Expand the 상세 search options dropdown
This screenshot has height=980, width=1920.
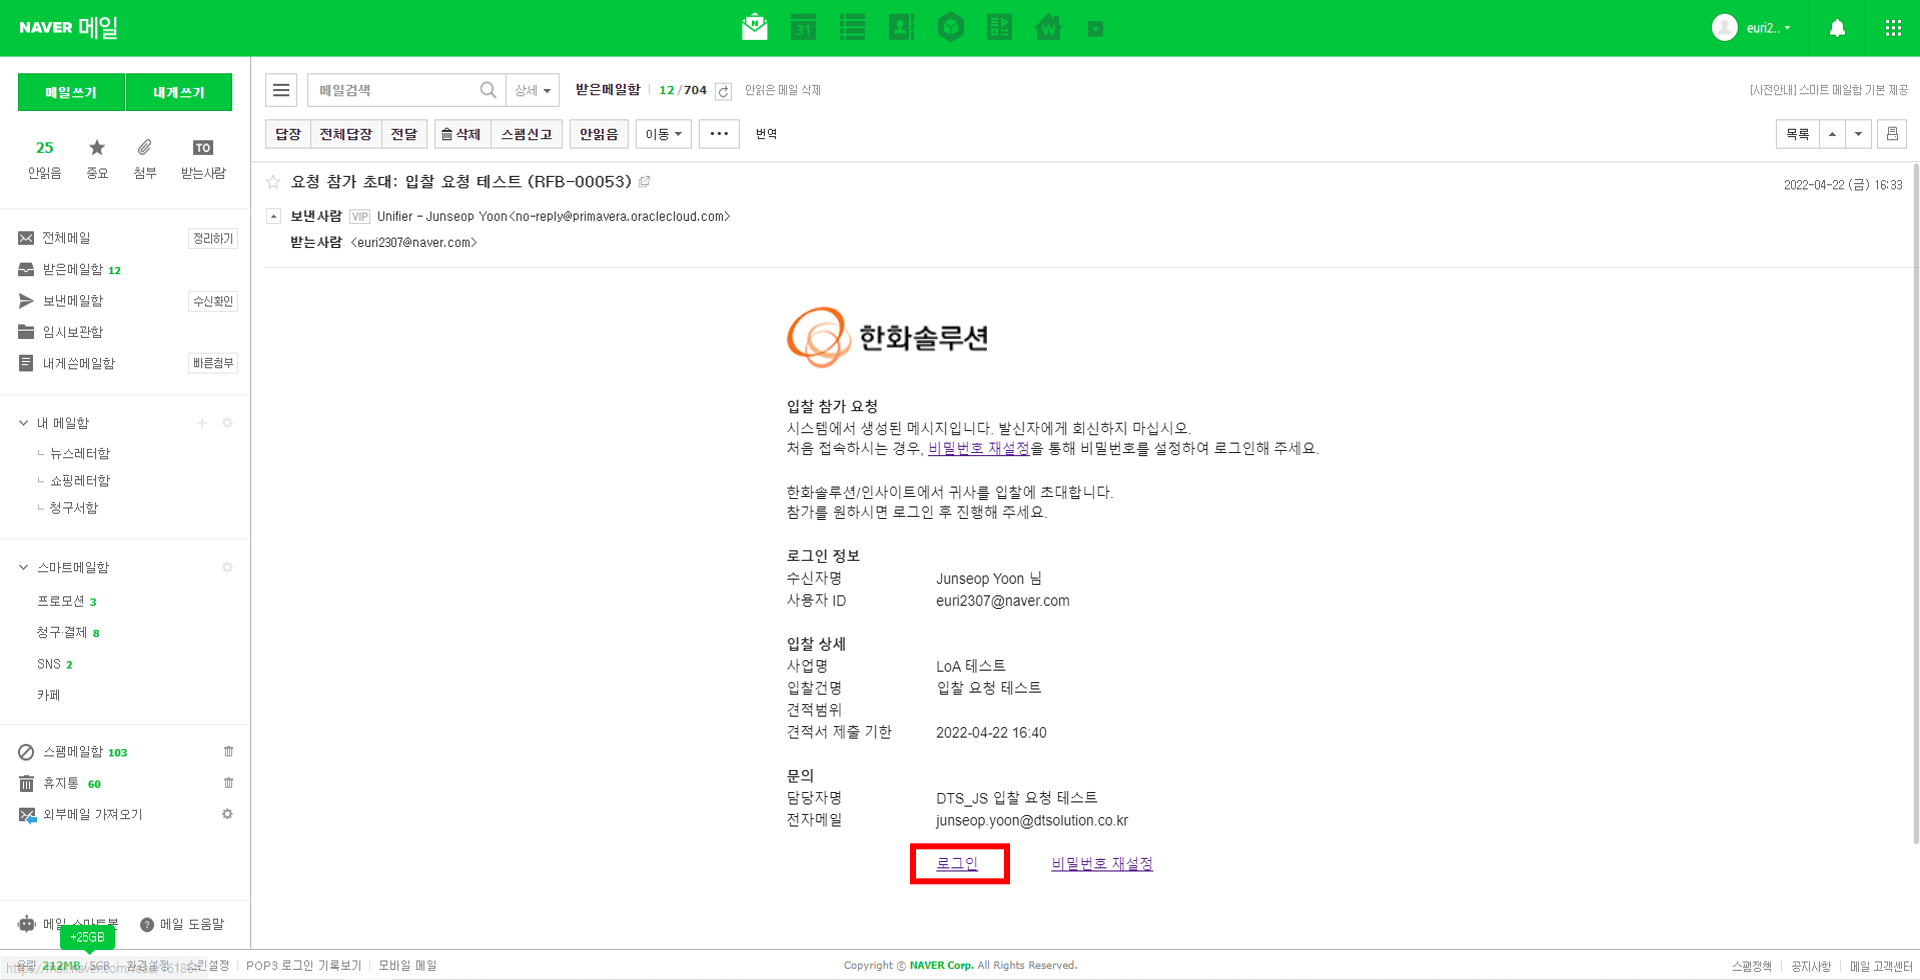click(532, 90)
